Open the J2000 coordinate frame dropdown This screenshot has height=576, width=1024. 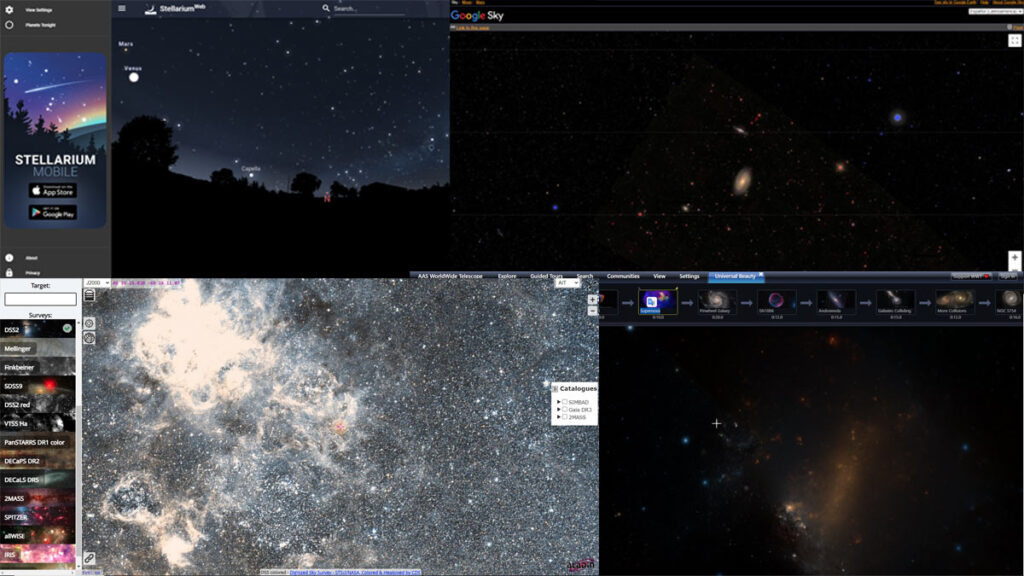(x=98, y=281)
